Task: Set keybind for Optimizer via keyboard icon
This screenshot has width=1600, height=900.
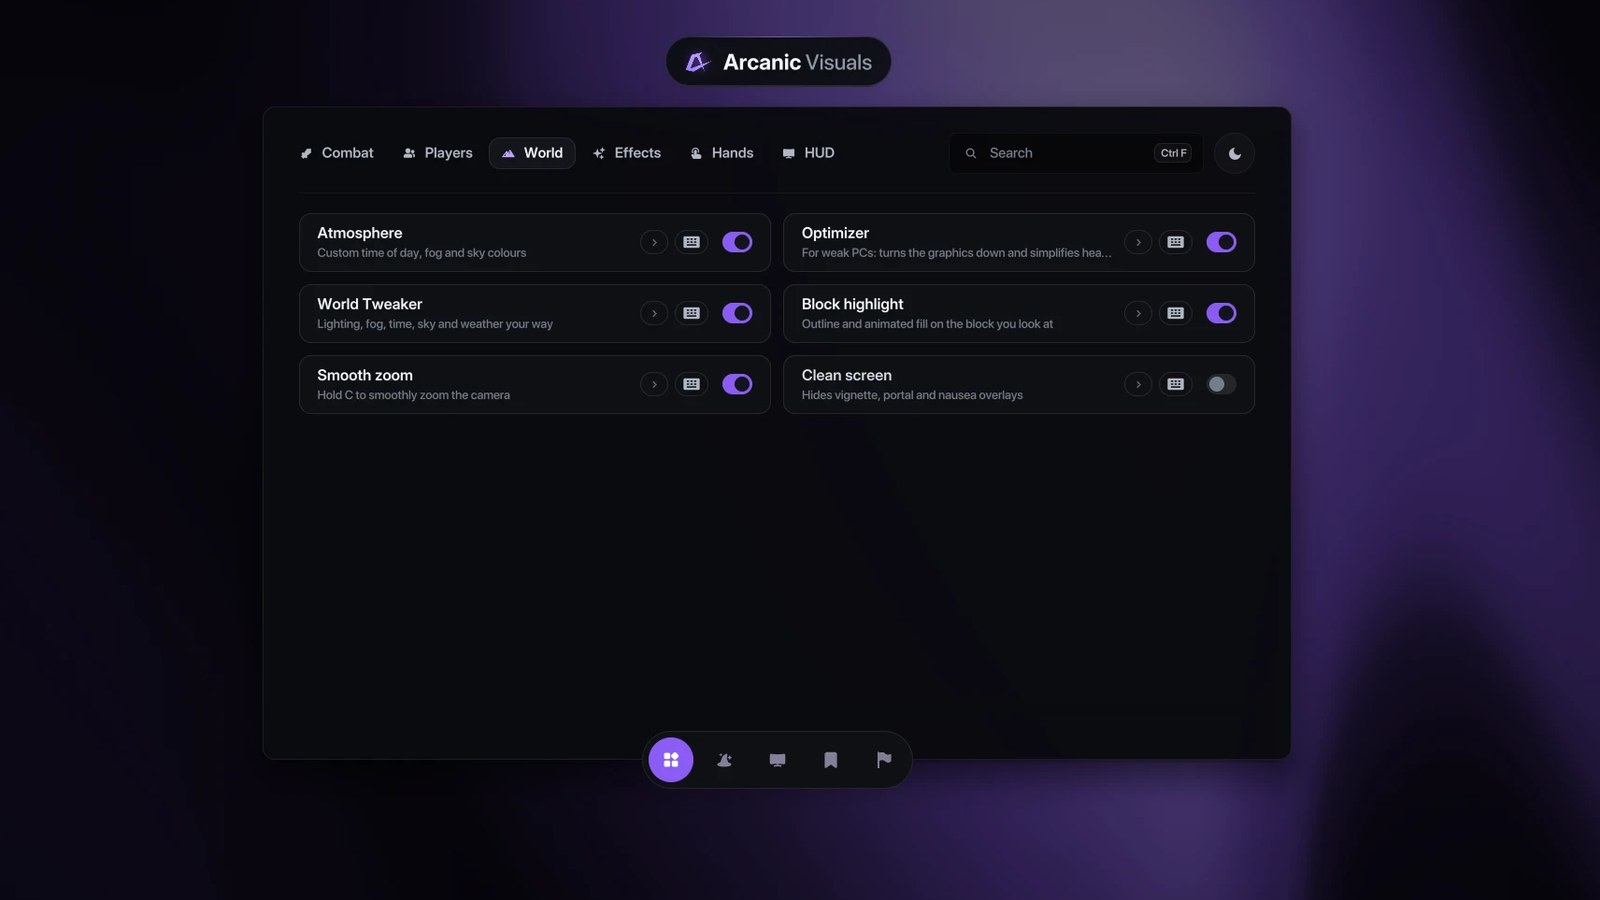Action: (x=1176, y=242)
